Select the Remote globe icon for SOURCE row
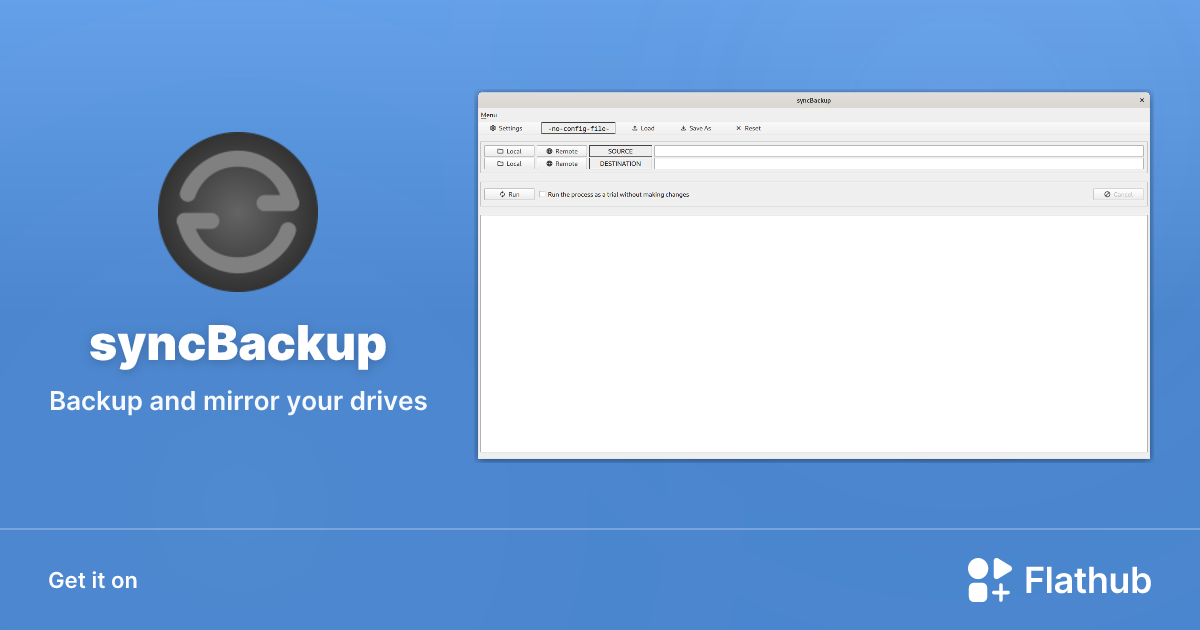Image resolution: width=1200 pixels, height=630 pixels. point(549,151)
